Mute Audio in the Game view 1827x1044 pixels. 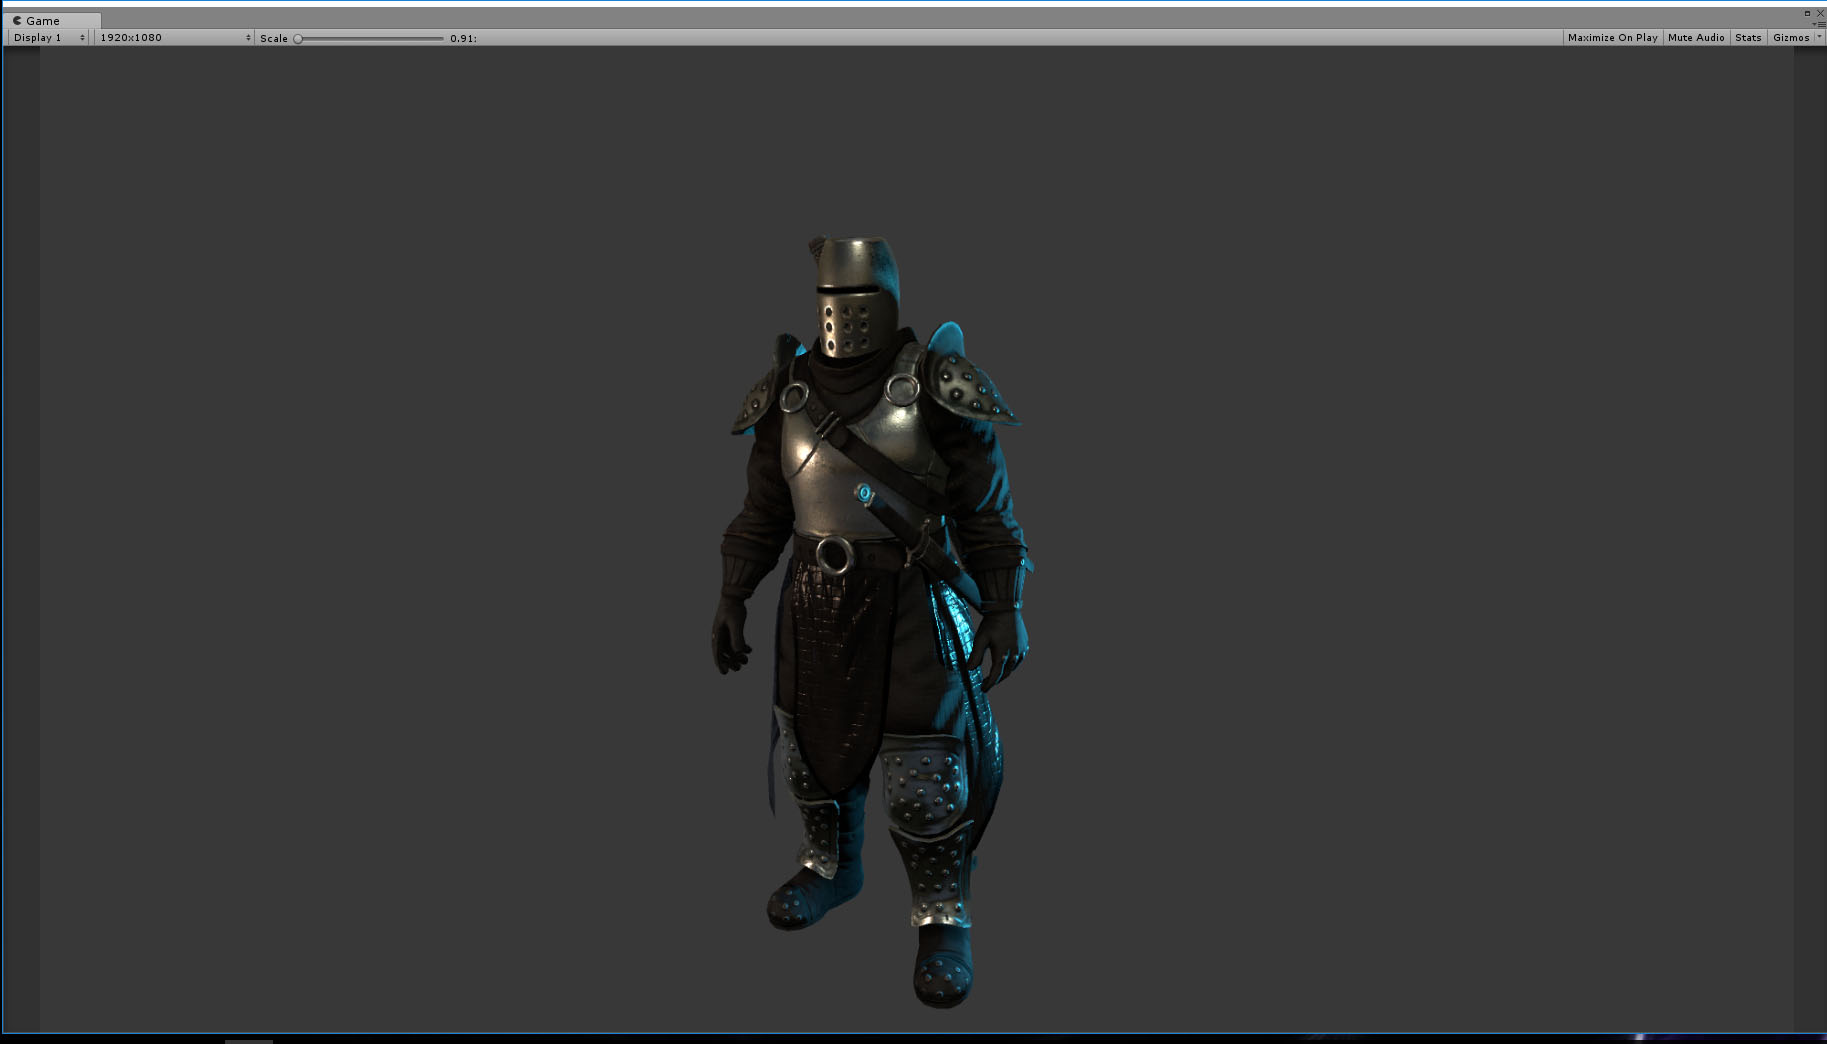coord(1695,37)
